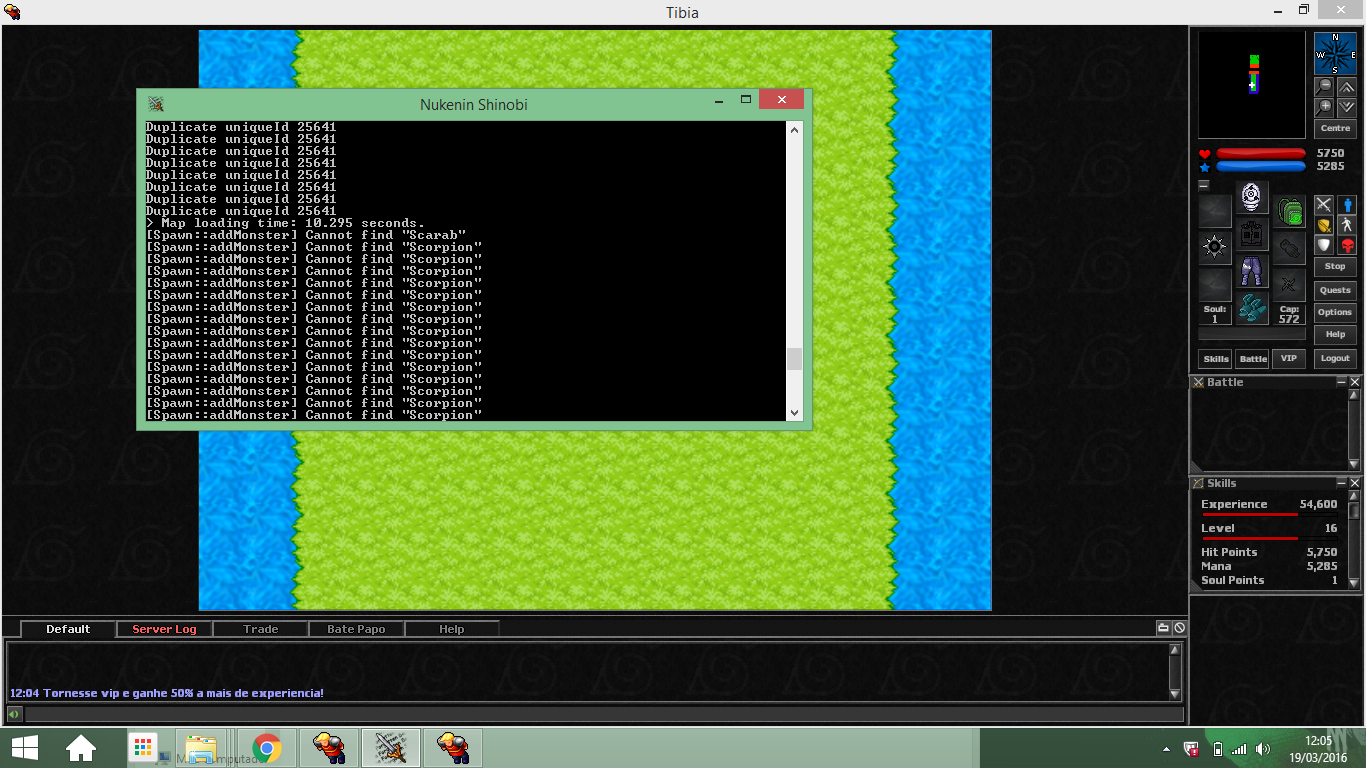The height and width of the screenshot is (768, 1366).
Task: Centre the minimap on the player
Action: (x=1335, y=128)
